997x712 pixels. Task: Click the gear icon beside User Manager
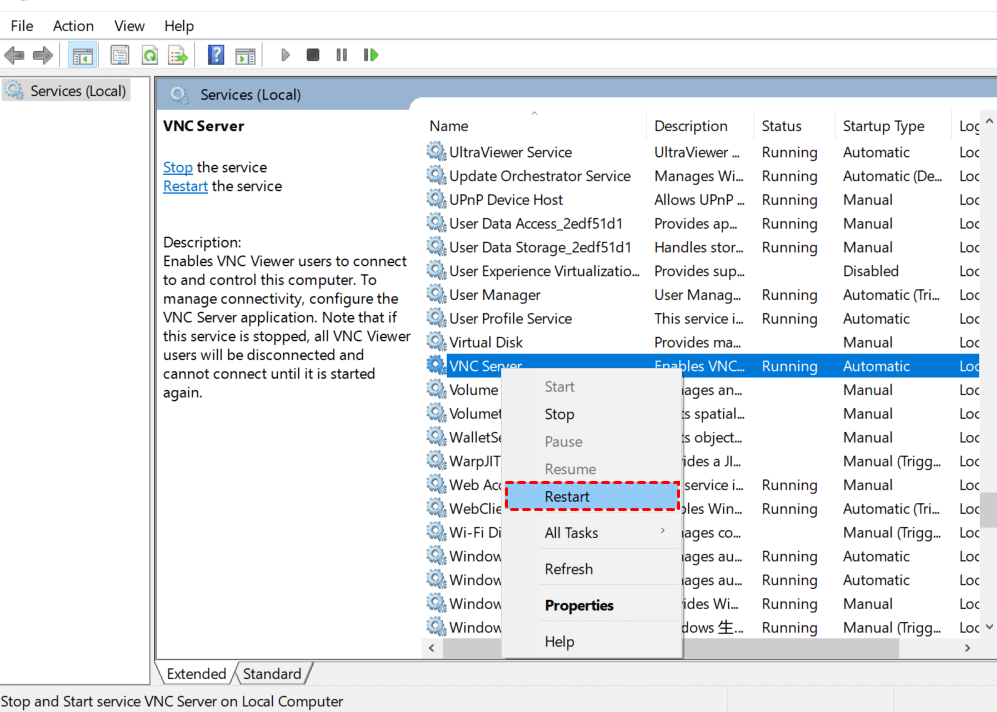(x=436, y=294)
